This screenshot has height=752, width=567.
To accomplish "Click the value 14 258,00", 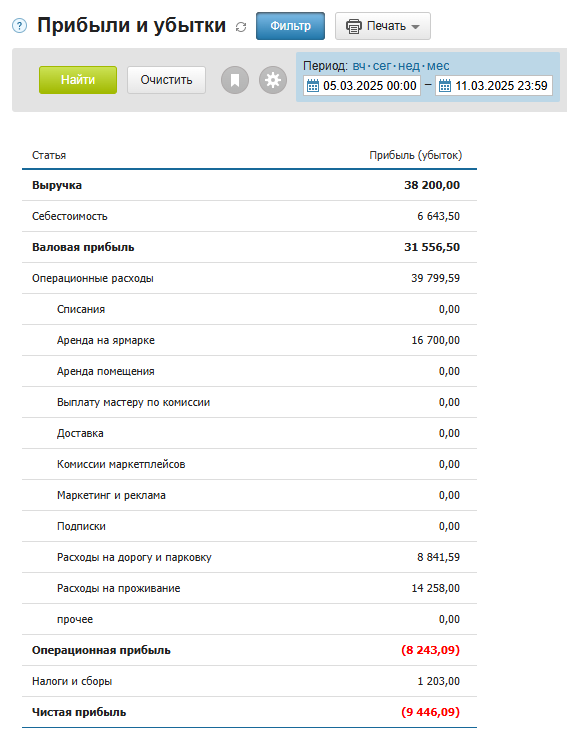I will pyautogui.click(x=435, y=588).
